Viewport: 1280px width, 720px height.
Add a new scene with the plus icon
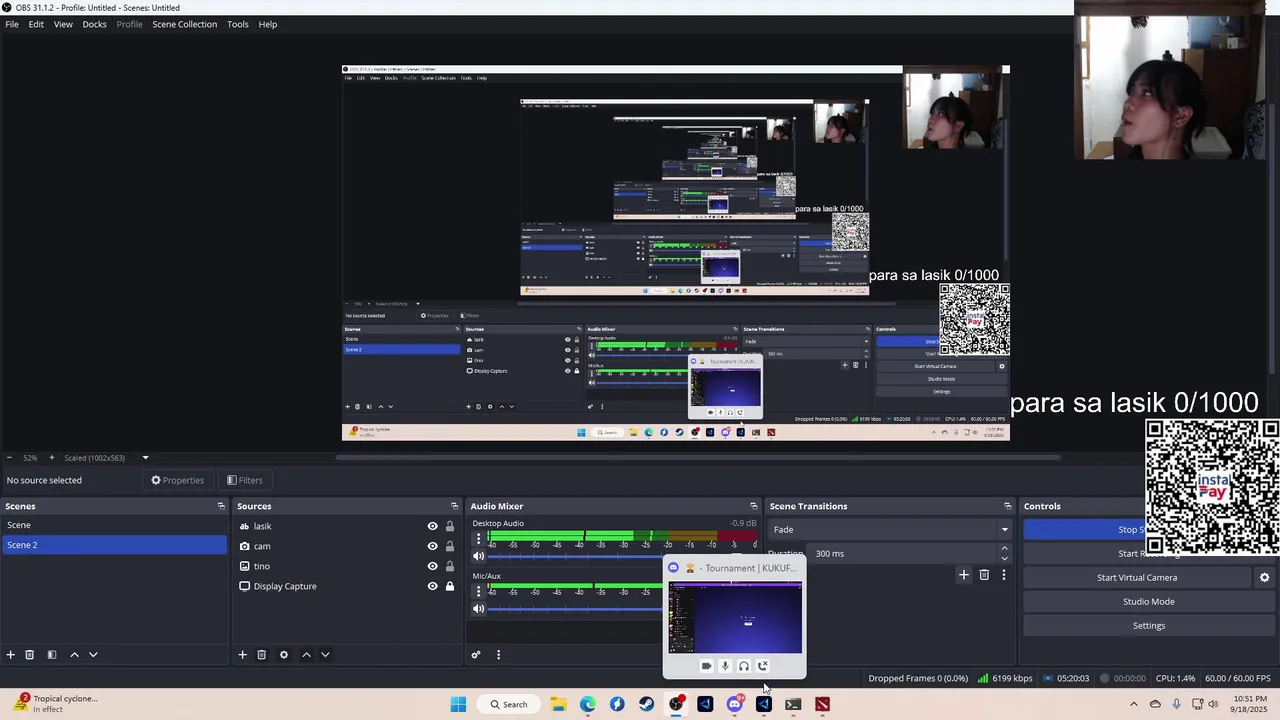(11, 655)
